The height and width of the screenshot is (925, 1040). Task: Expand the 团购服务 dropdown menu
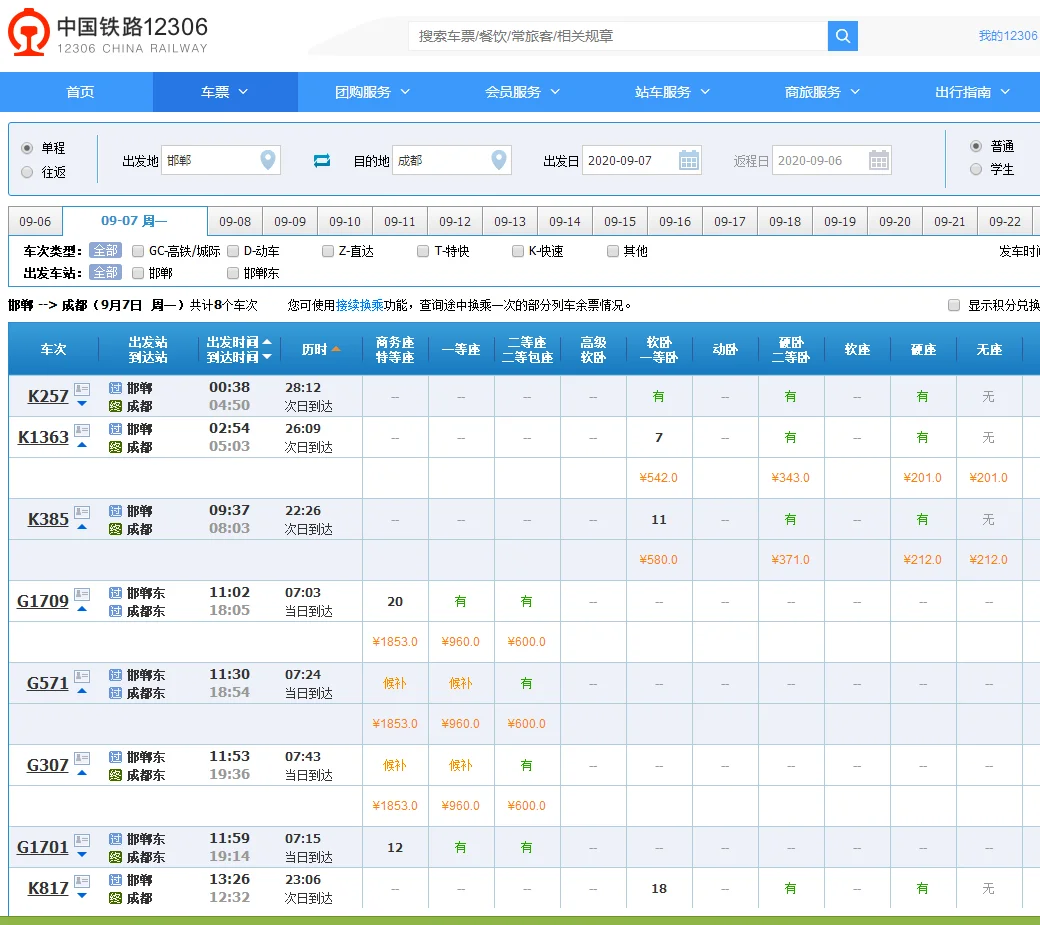(x=370, y=91)
